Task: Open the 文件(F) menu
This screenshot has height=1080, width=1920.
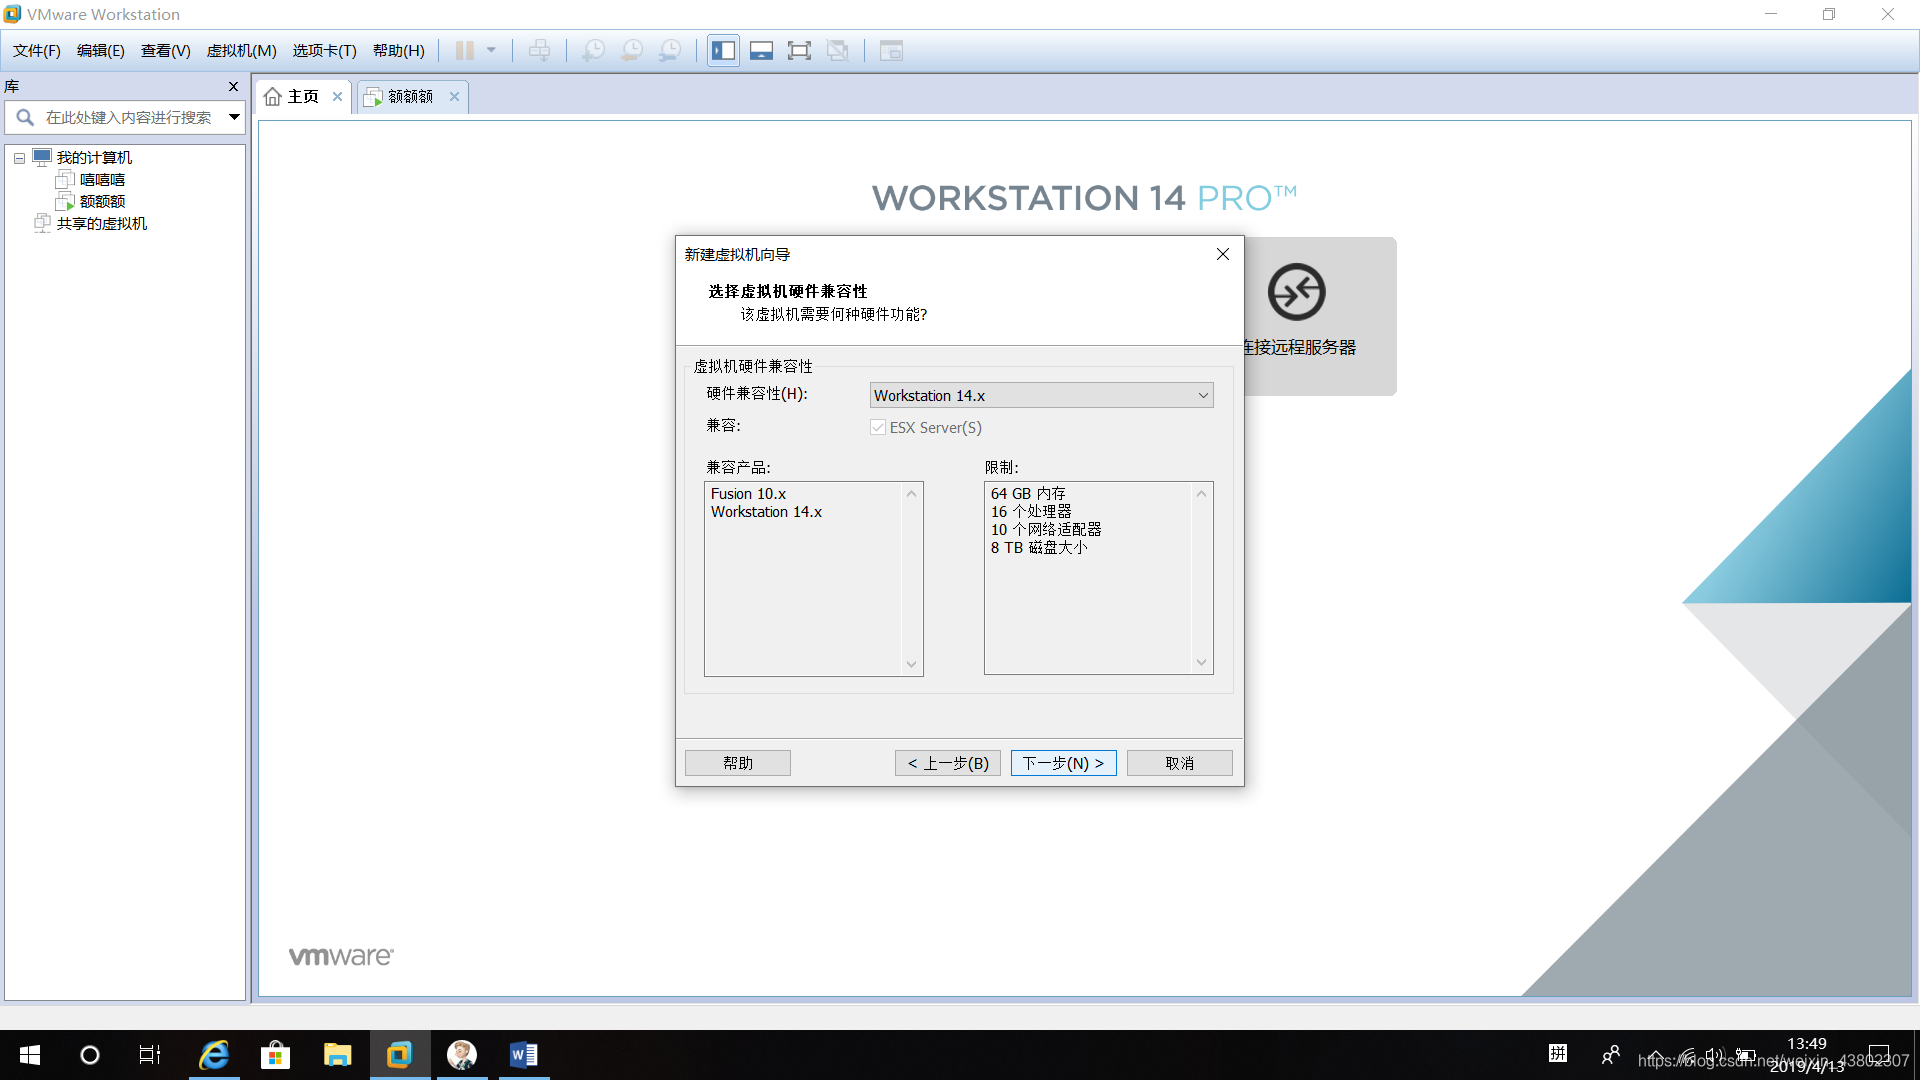Action: (37, 51)
